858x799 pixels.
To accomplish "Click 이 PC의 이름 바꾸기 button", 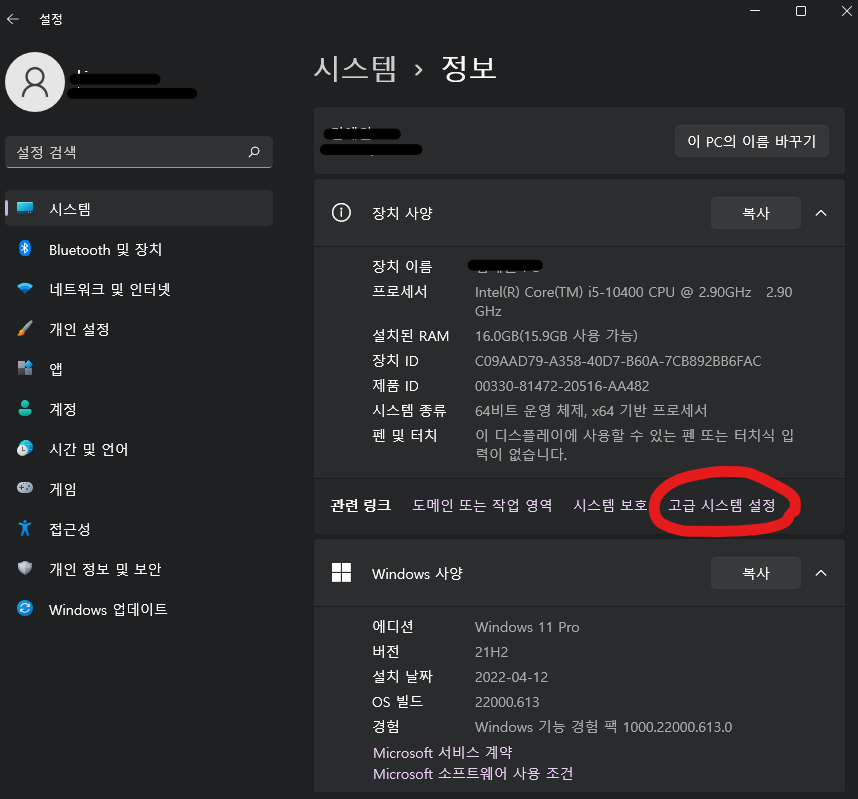I will pos(751,141).
